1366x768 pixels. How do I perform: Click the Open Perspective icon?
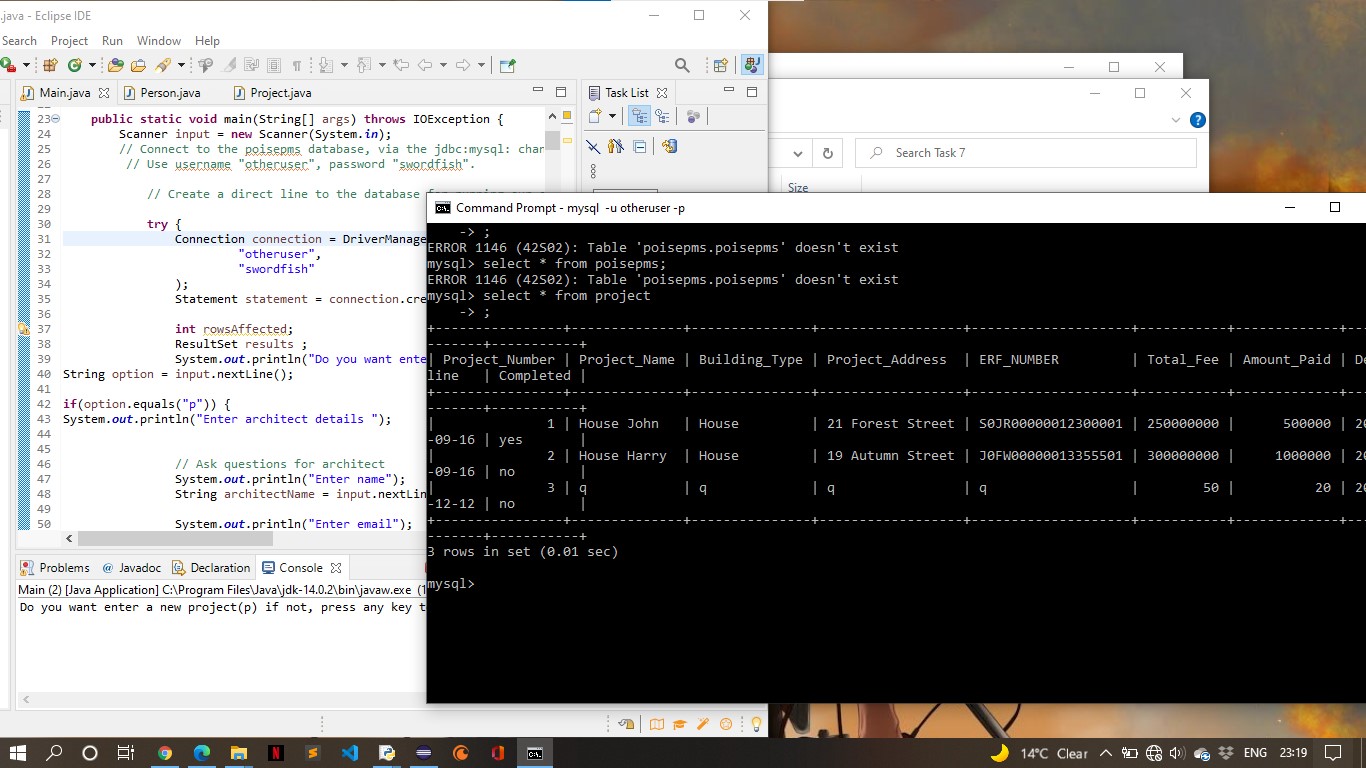(720, 65)
